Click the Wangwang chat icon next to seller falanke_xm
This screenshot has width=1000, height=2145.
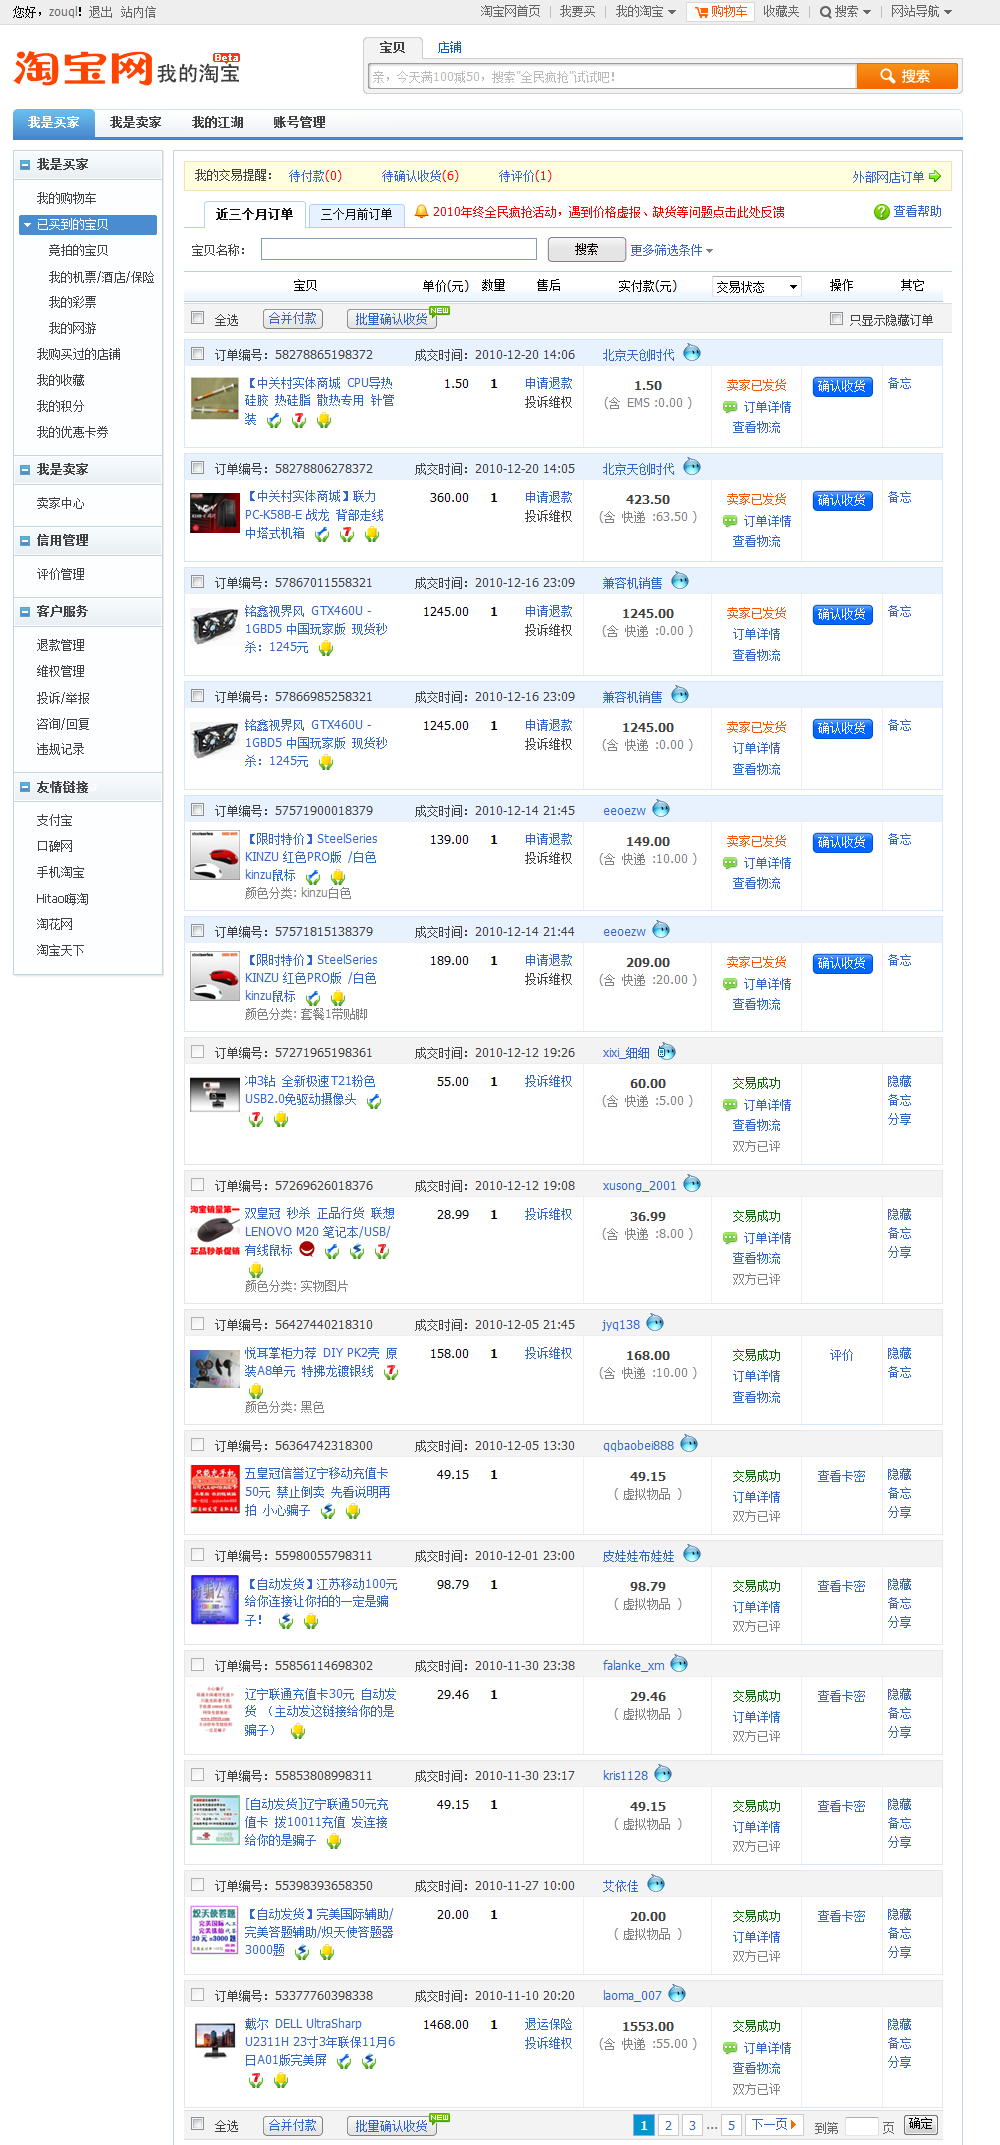(x=679, y=1664)
